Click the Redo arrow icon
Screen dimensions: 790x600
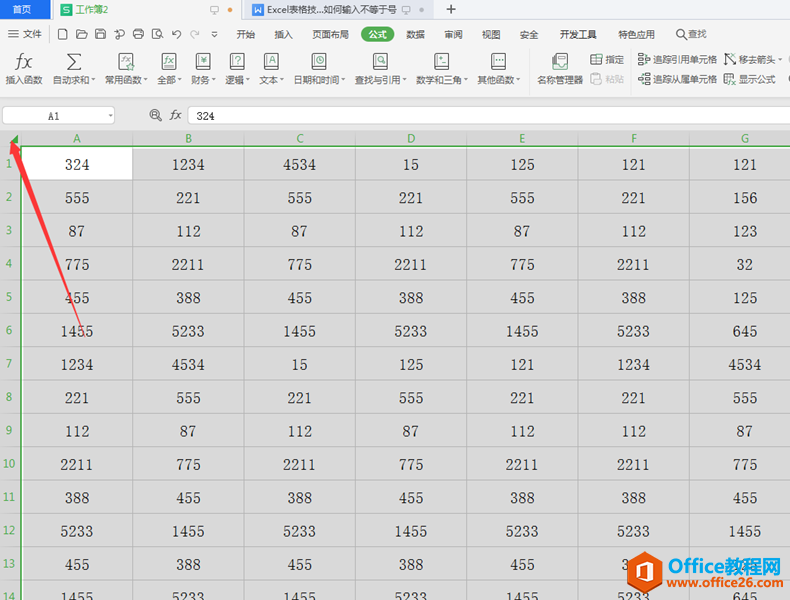194,34
